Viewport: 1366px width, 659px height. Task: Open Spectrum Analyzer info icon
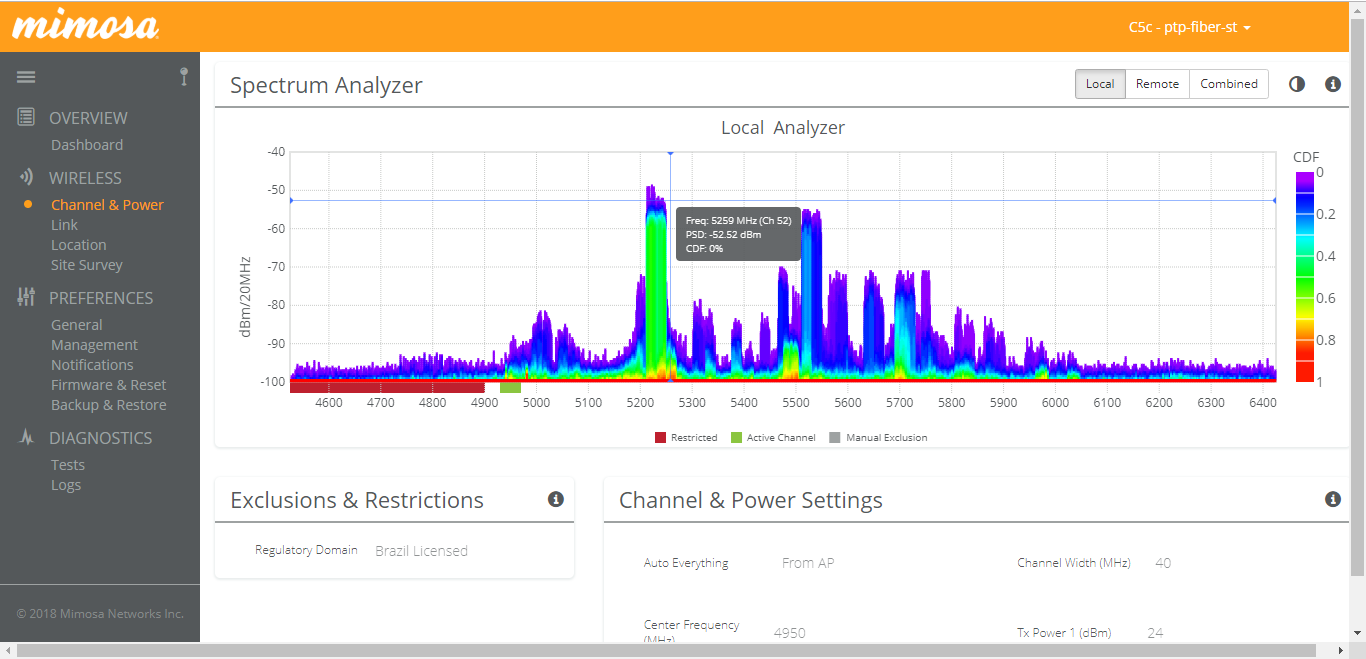(x=1333, y=84)
